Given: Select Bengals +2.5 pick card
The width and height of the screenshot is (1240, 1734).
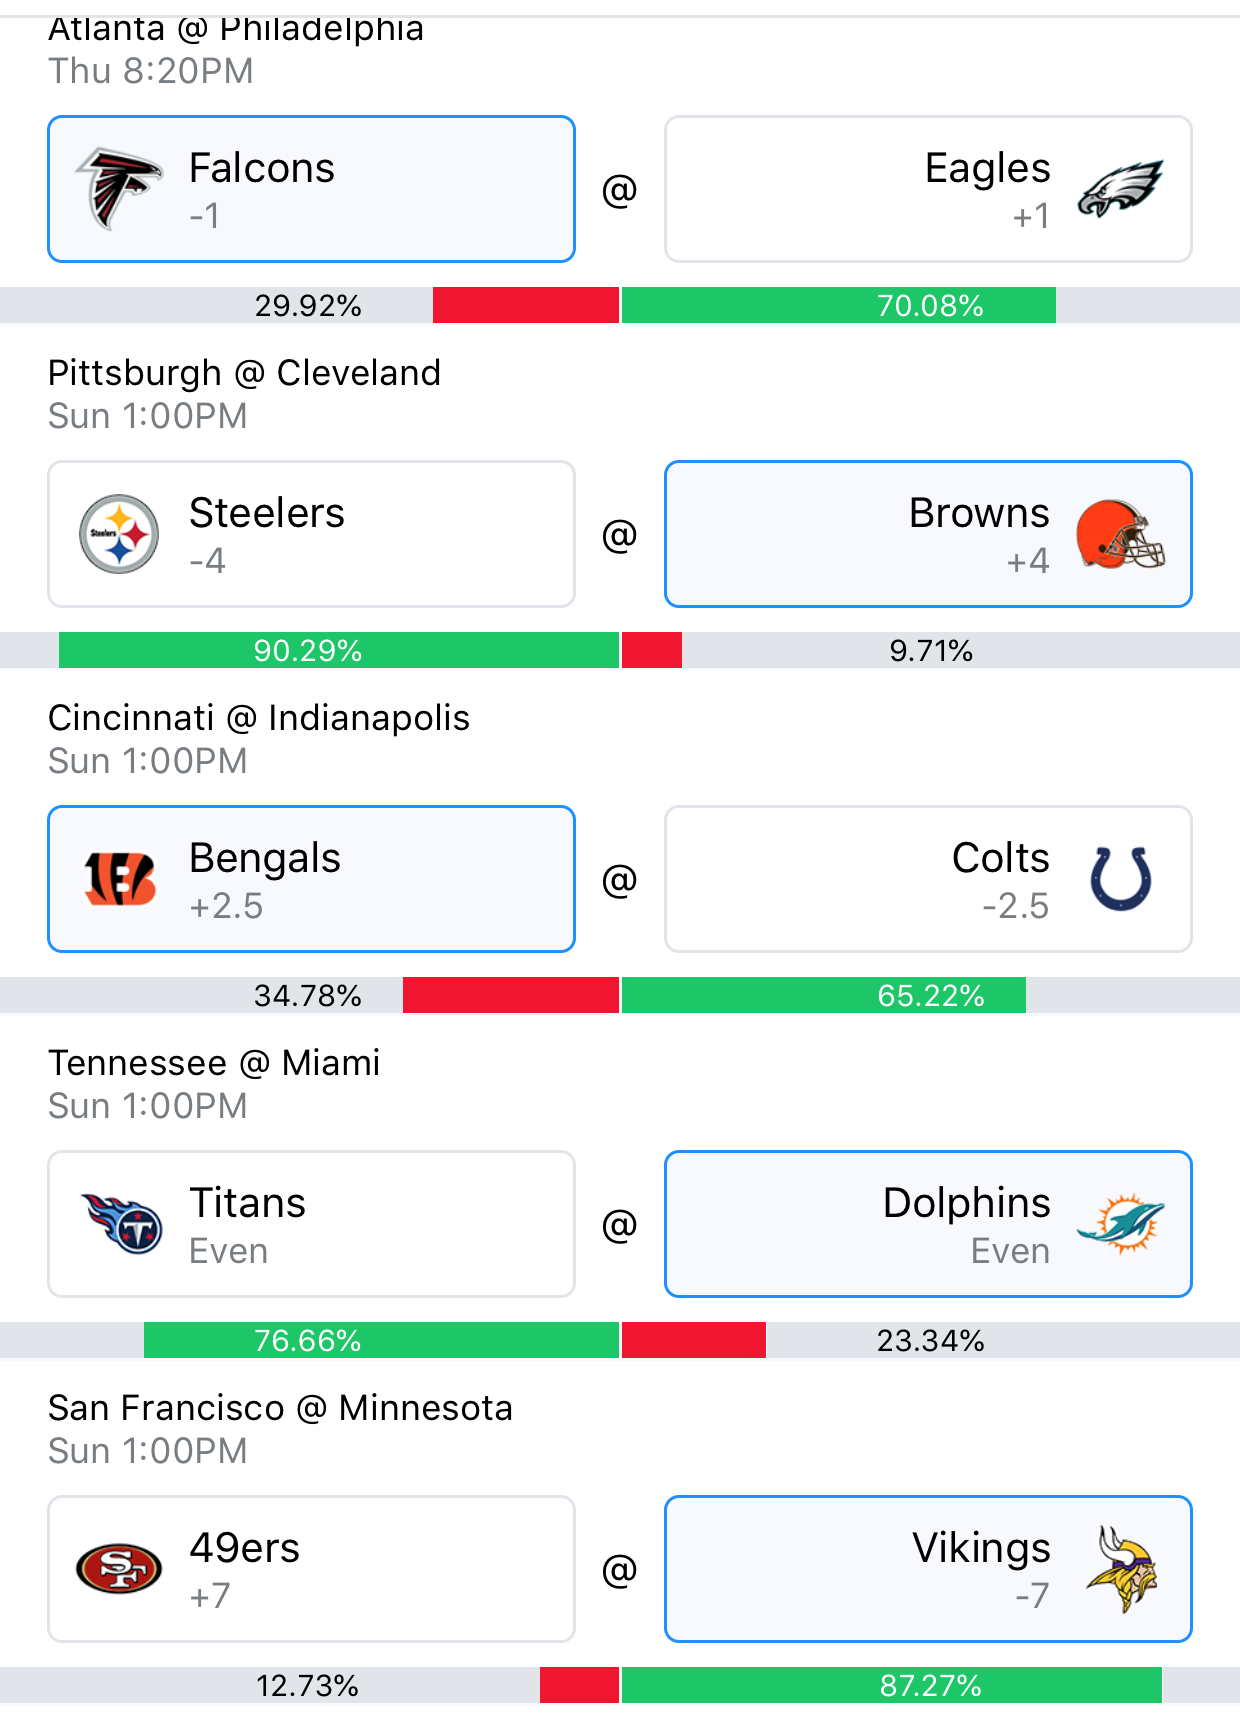Looking at the screenshot, I should [x=311, y=879].
